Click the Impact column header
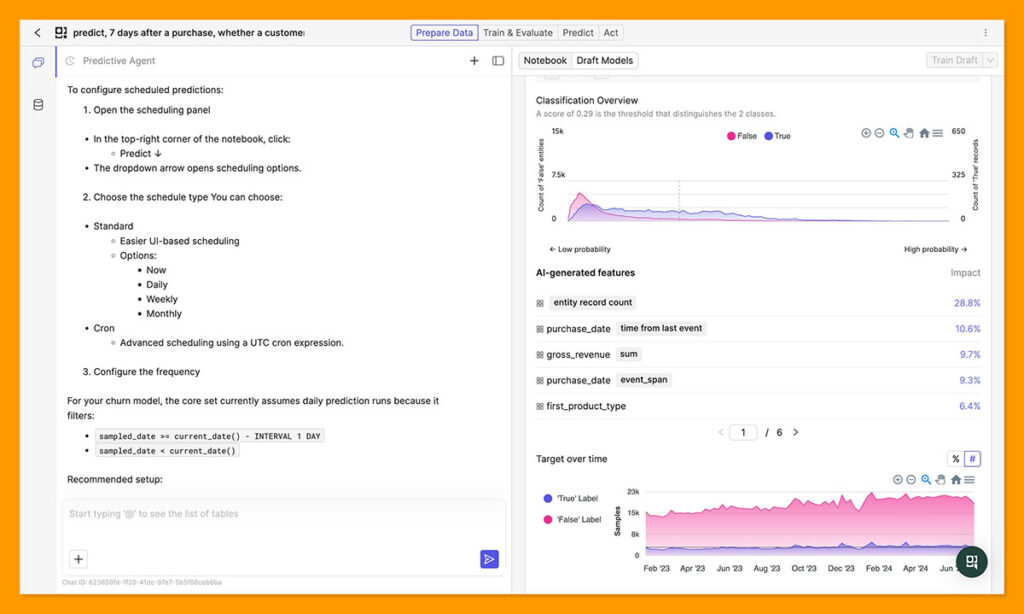1024x614 pixels. (965, 273)
